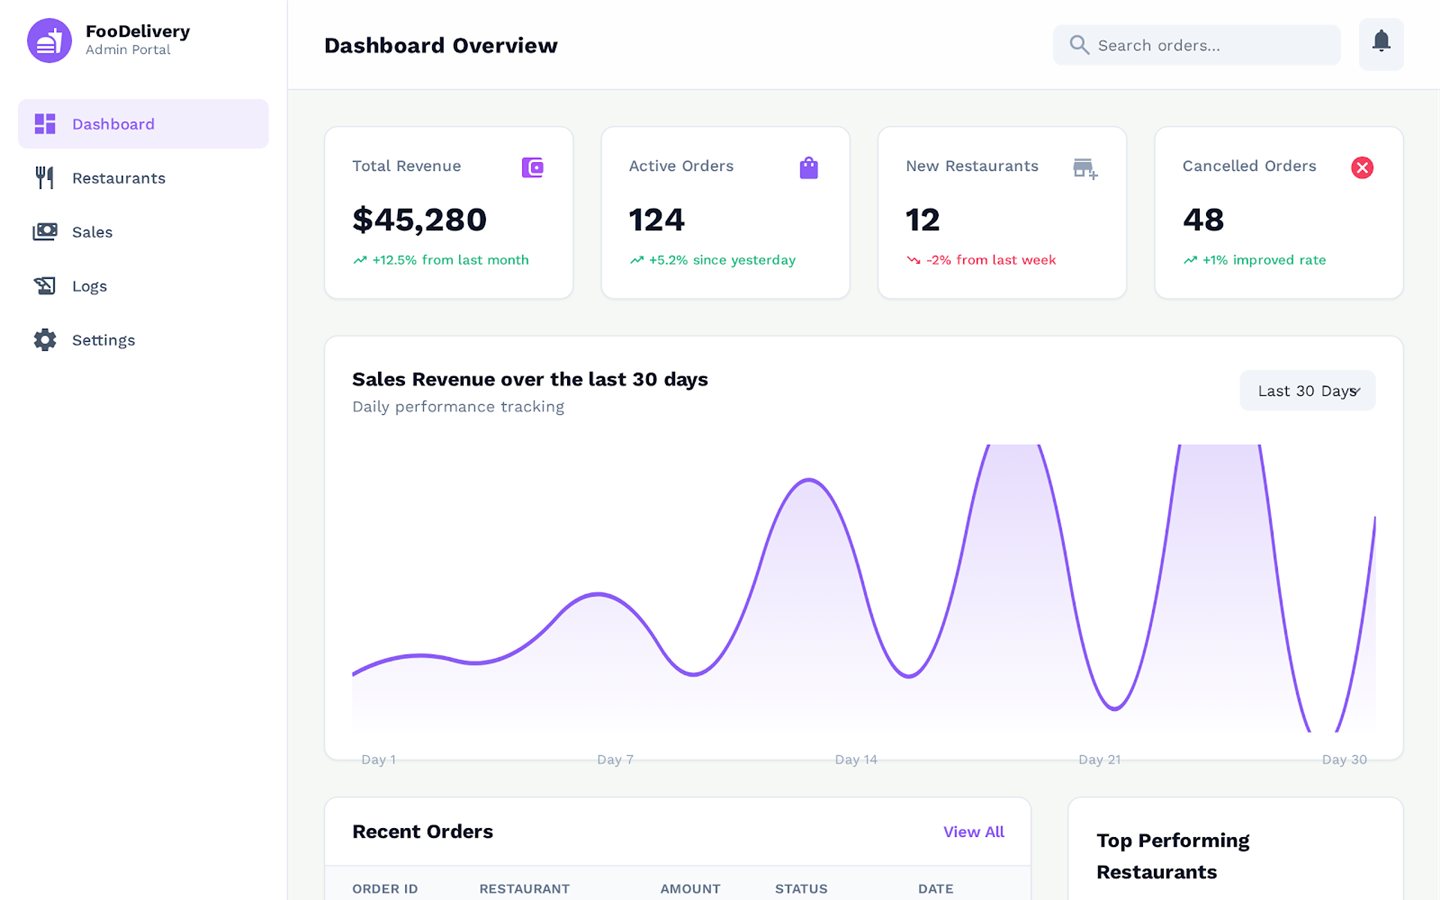Click the trend arrow under Cancelled Orders
1440x900 pixels.
[1190, 260]
